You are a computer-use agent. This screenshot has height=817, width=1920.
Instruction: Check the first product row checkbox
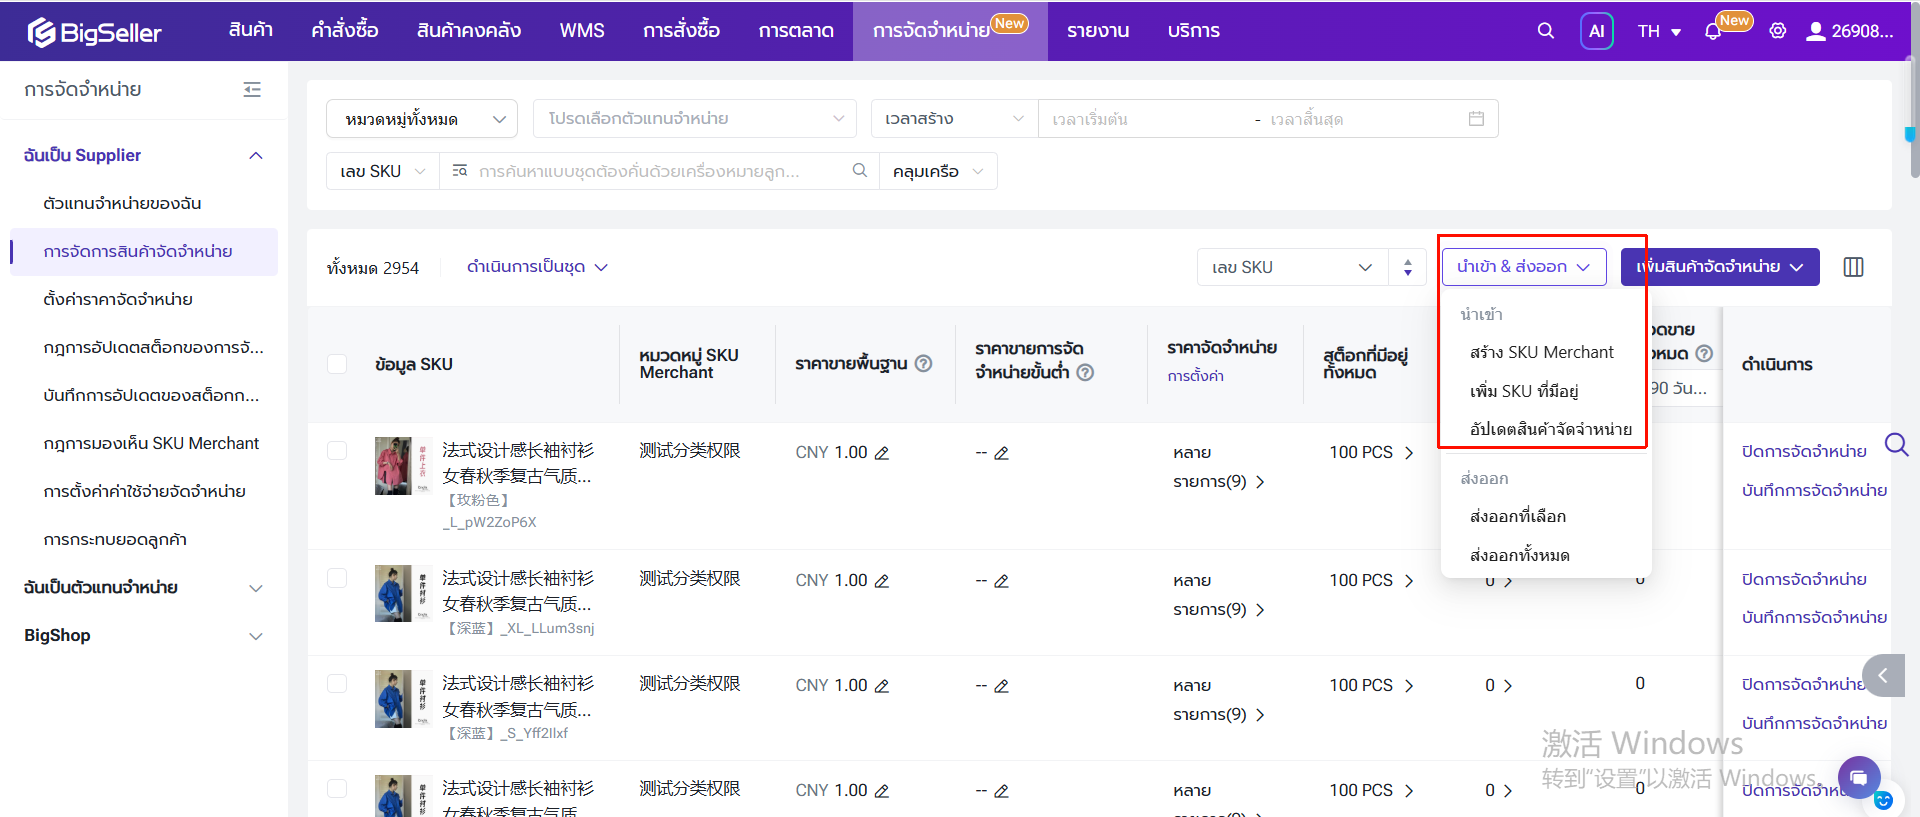click(337, 450)
